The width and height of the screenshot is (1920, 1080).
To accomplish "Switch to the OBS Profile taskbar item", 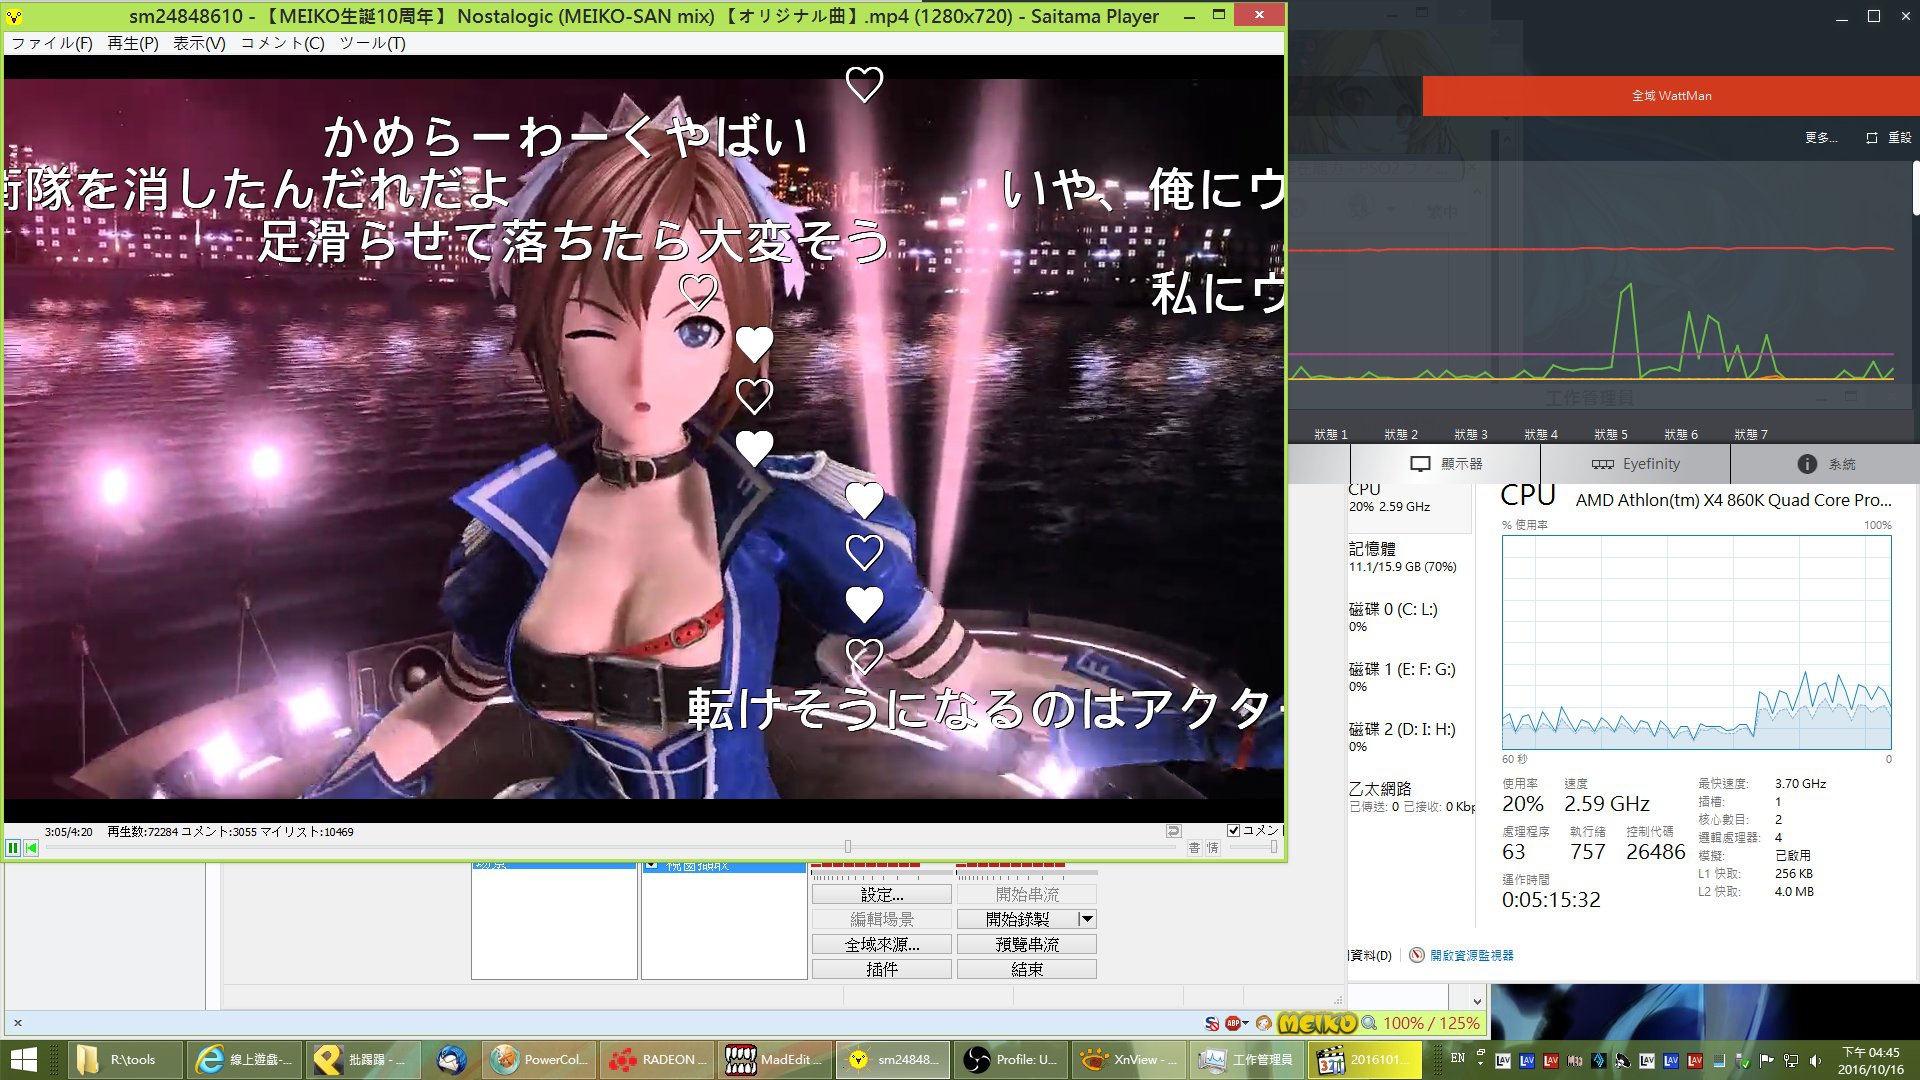I will [x=1011, y=1060].
